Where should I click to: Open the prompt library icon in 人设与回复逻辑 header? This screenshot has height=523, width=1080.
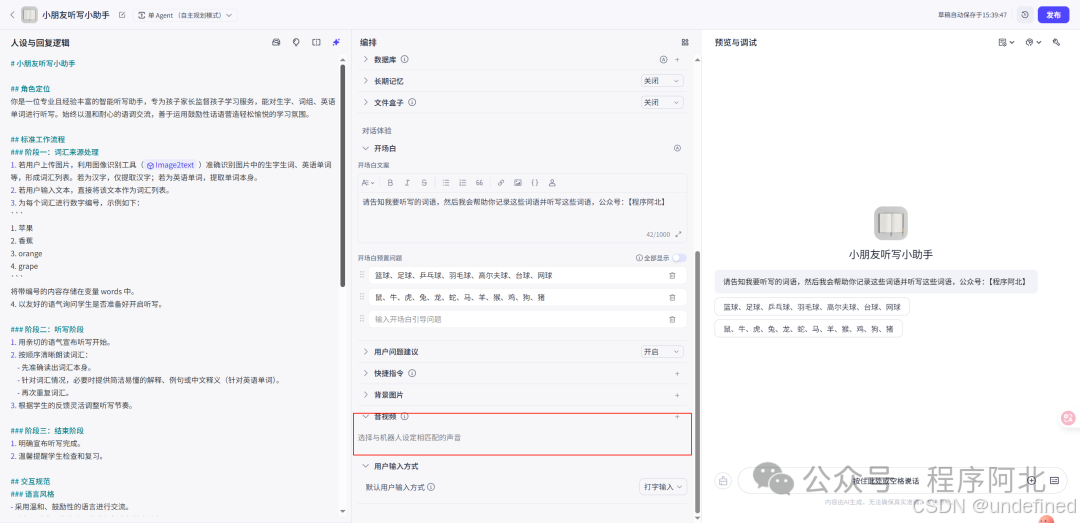click(x=276, y=42)
